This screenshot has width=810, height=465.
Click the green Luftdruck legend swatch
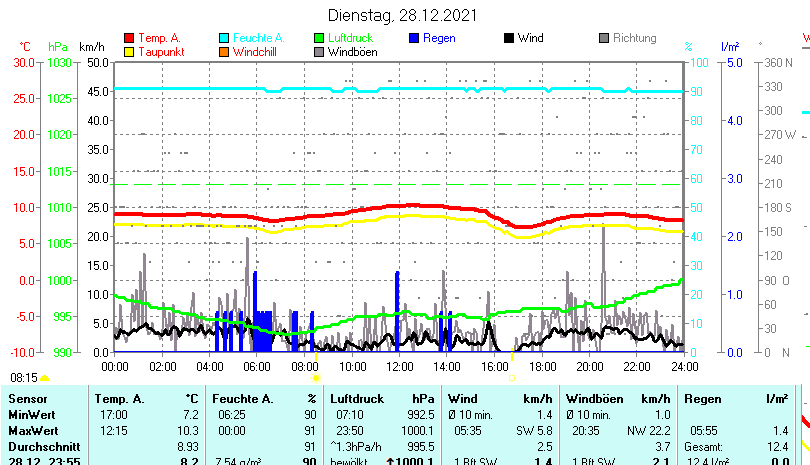[x=320, y=38]
